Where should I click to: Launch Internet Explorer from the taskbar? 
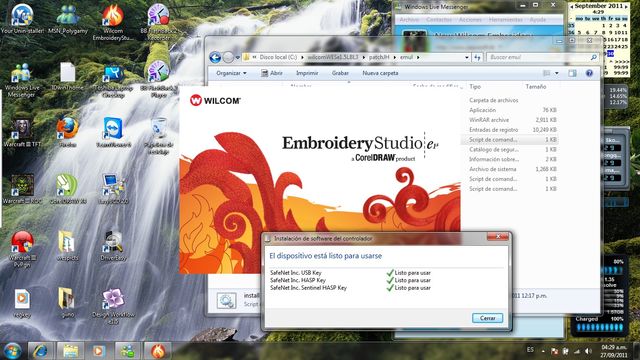[40, 351]
